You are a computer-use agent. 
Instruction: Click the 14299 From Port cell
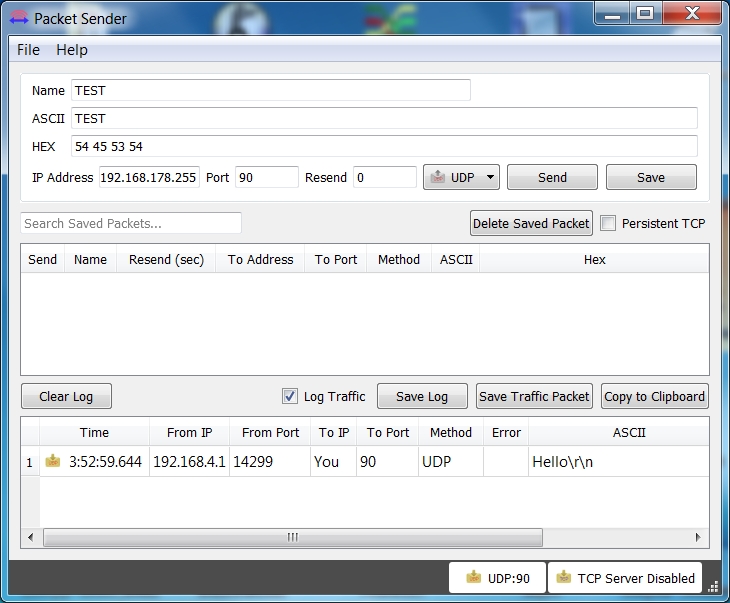click(x=270, y=461)
